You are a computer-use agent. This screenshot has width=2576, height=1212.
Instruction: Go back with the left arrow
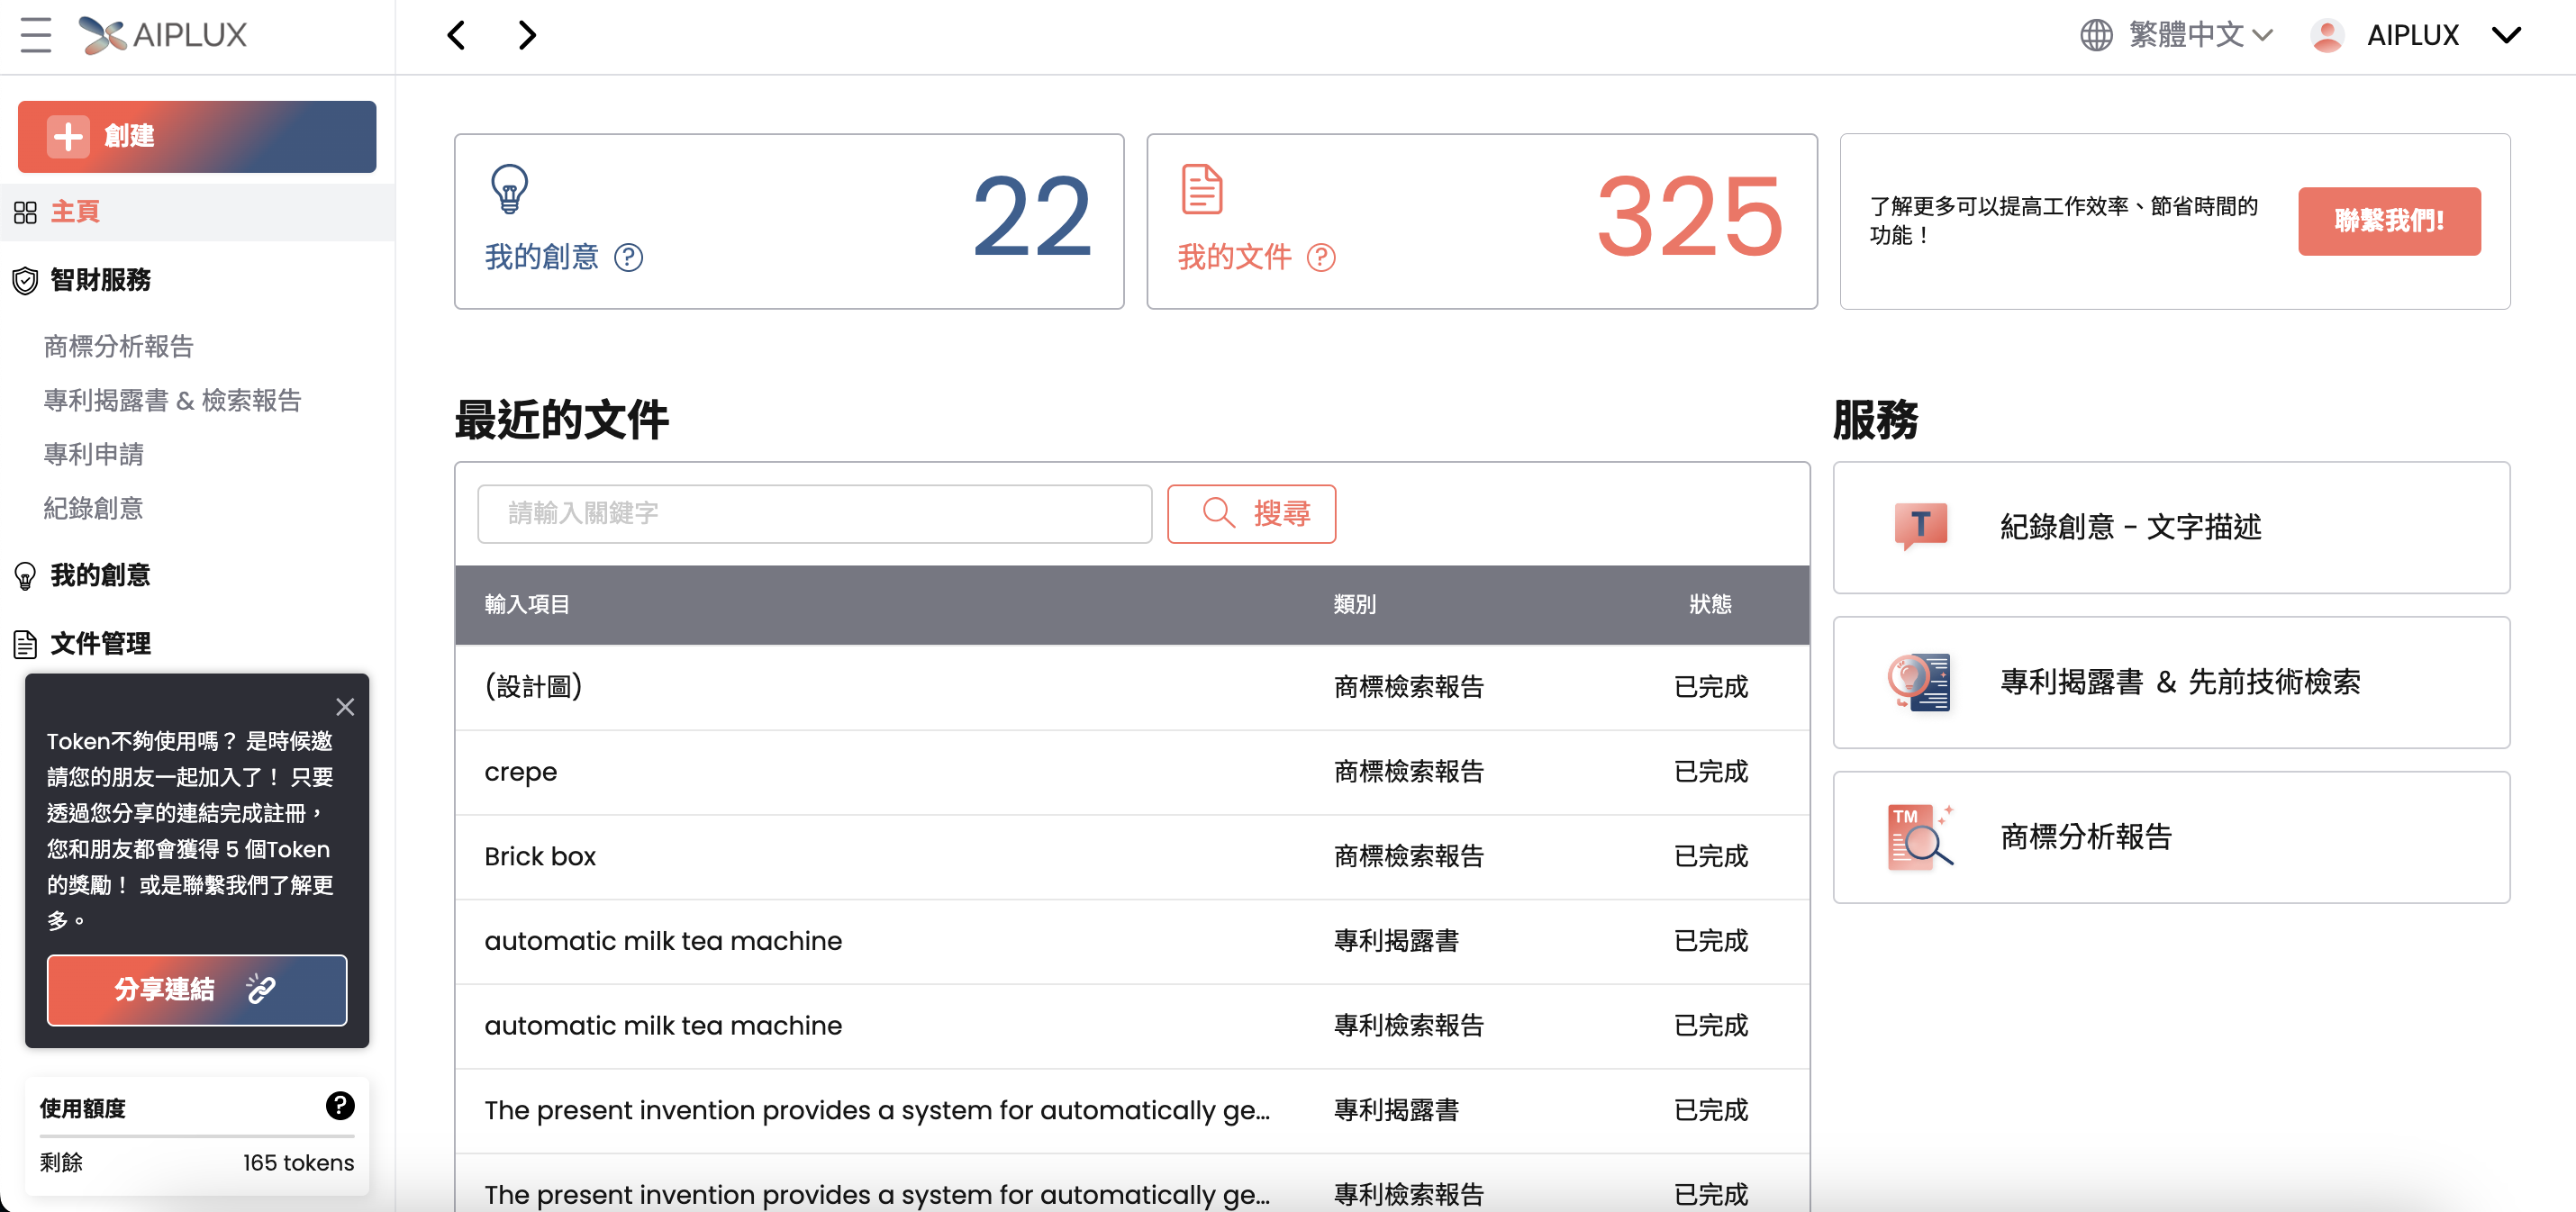tap(456, 36)
